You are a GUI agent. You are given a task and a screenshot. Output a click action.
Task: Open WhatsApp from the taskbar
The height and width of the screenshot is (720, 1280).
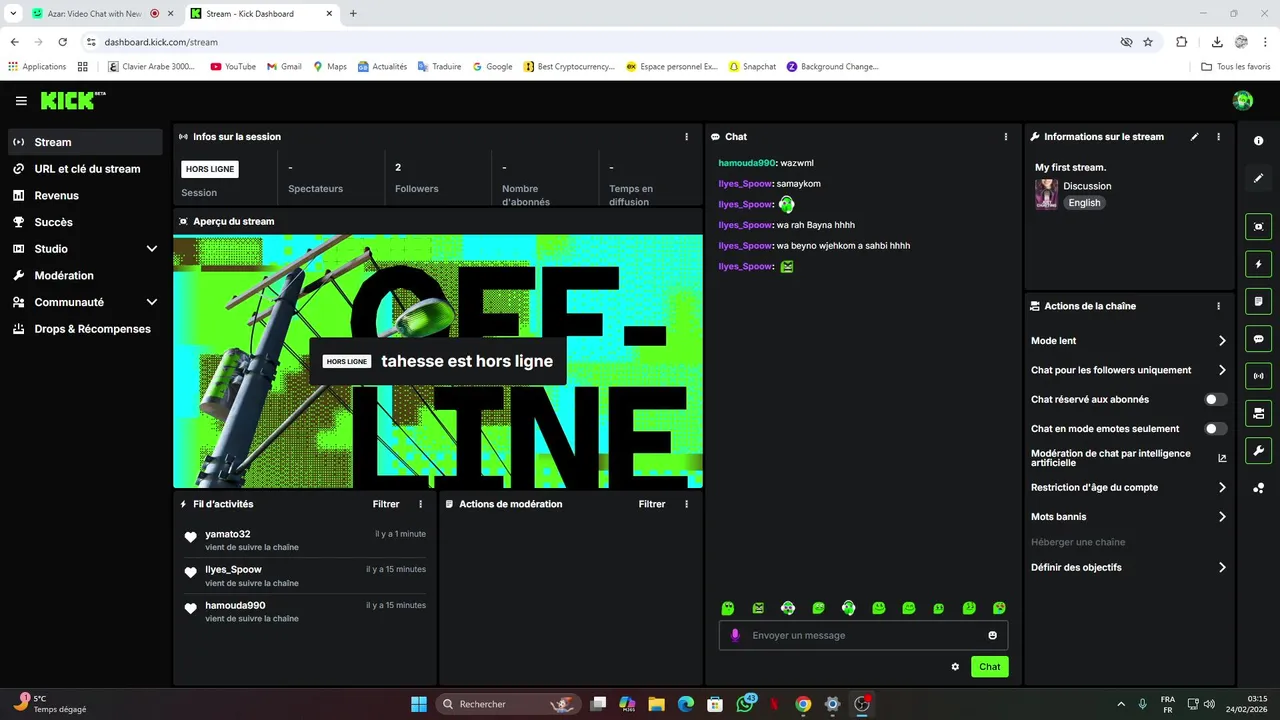point(745,704)
